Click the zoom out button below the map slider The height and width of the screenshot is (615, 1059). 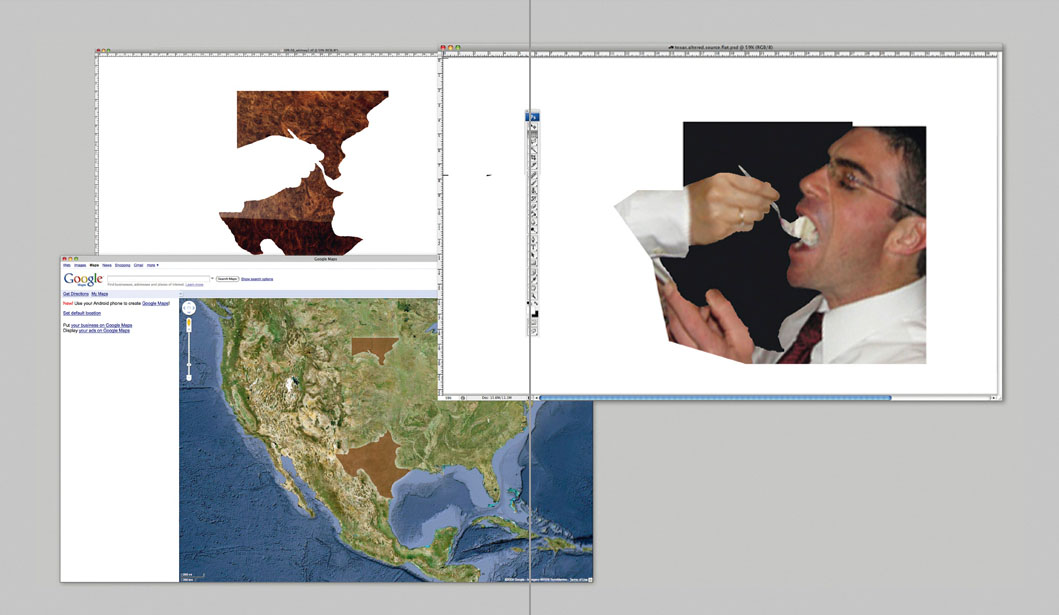[x=189, y=378]
